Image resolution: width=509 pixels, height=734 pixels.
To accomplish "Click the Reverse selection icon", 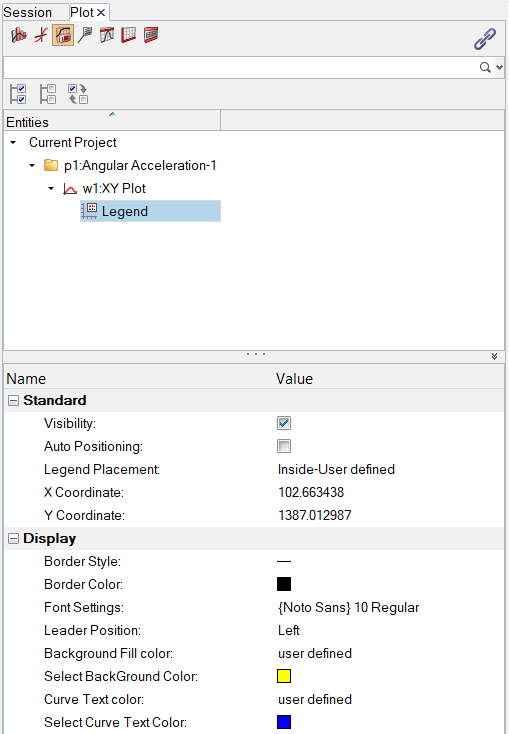I will 77,94.
